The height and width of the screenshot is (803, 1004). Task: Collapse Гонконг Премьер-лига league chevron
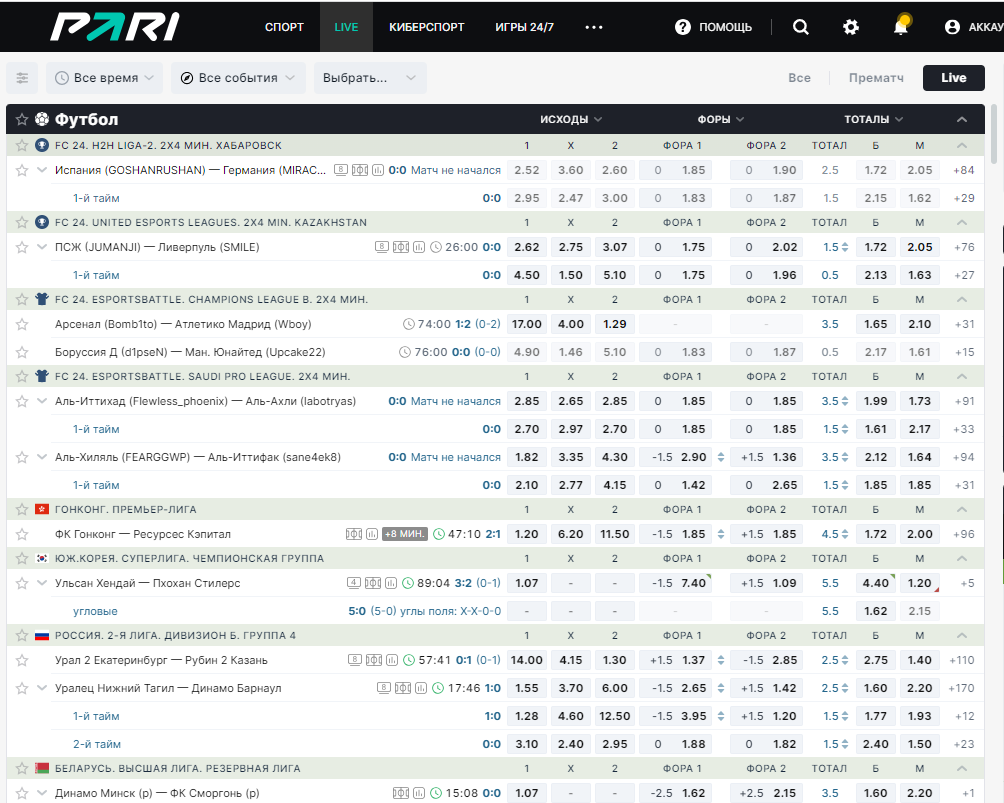962,509
